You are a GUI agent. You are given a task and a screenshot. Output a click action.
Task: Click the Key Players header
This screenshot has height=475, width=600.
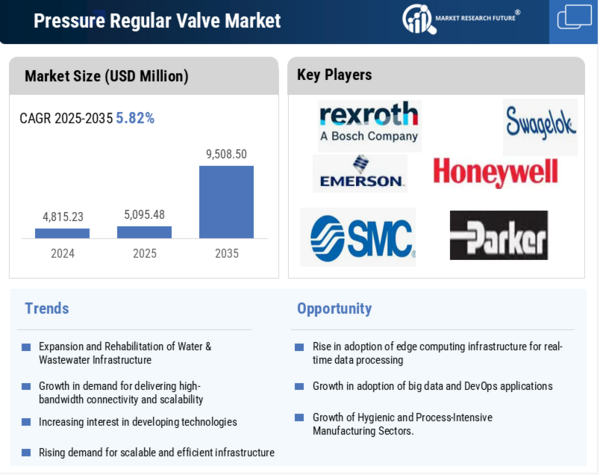click(x=334, y=75)
